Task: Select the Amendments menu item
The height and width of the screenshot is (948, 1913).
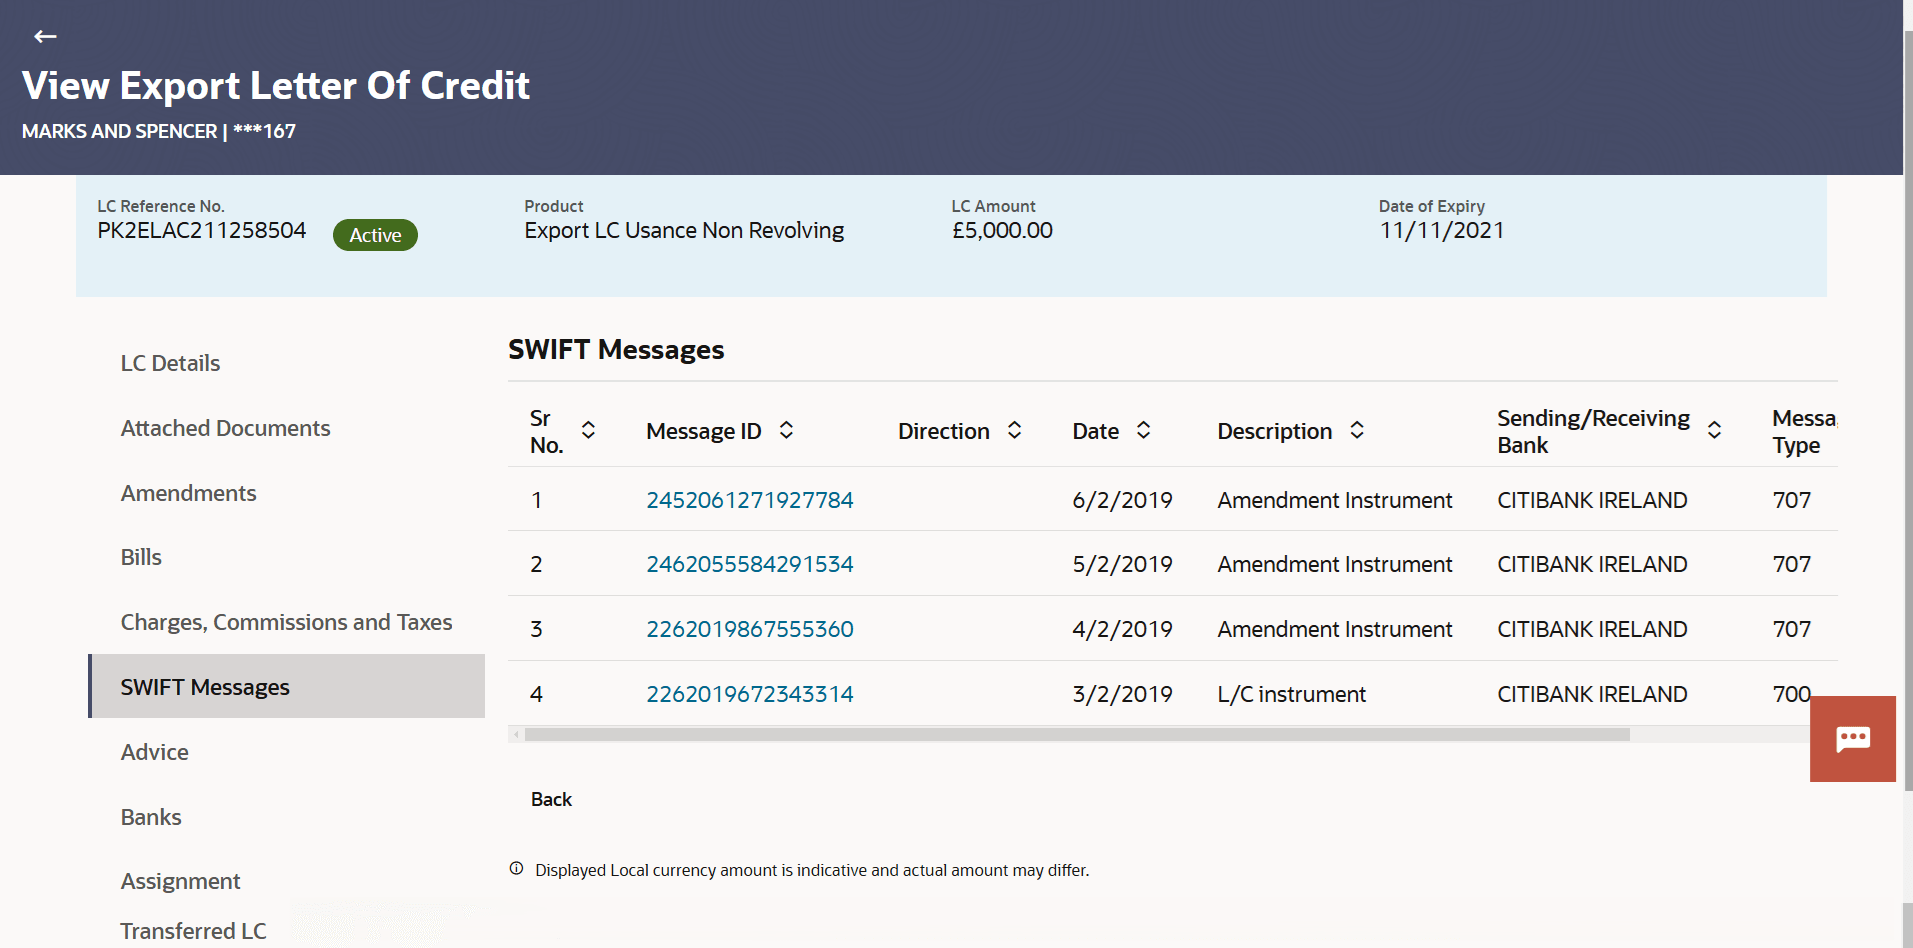Action: 188,493
